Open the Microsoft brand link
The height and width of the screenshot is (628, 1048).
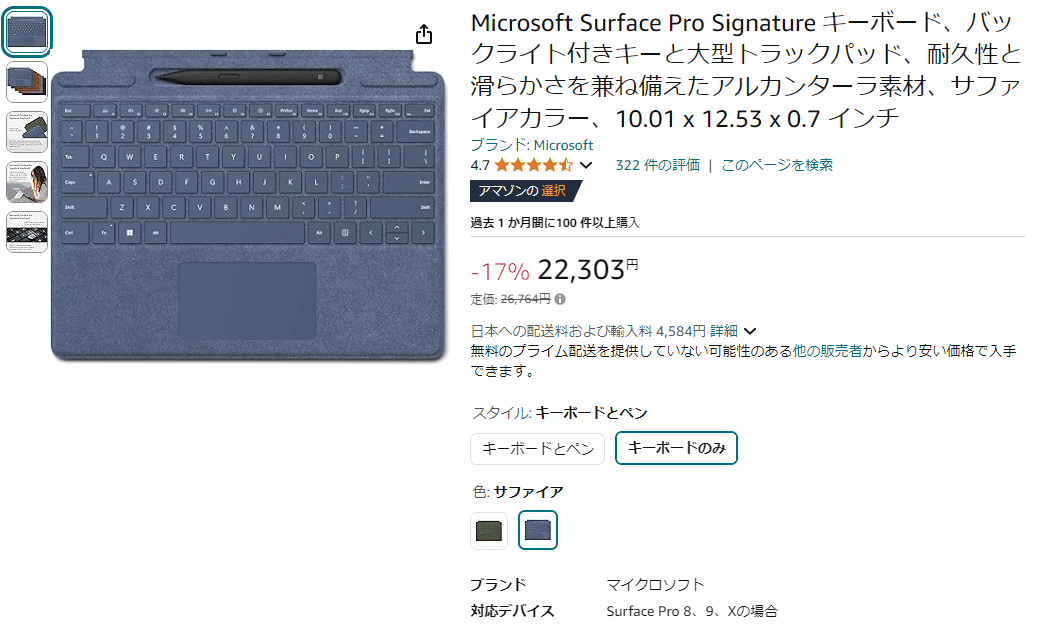[565, 144]
